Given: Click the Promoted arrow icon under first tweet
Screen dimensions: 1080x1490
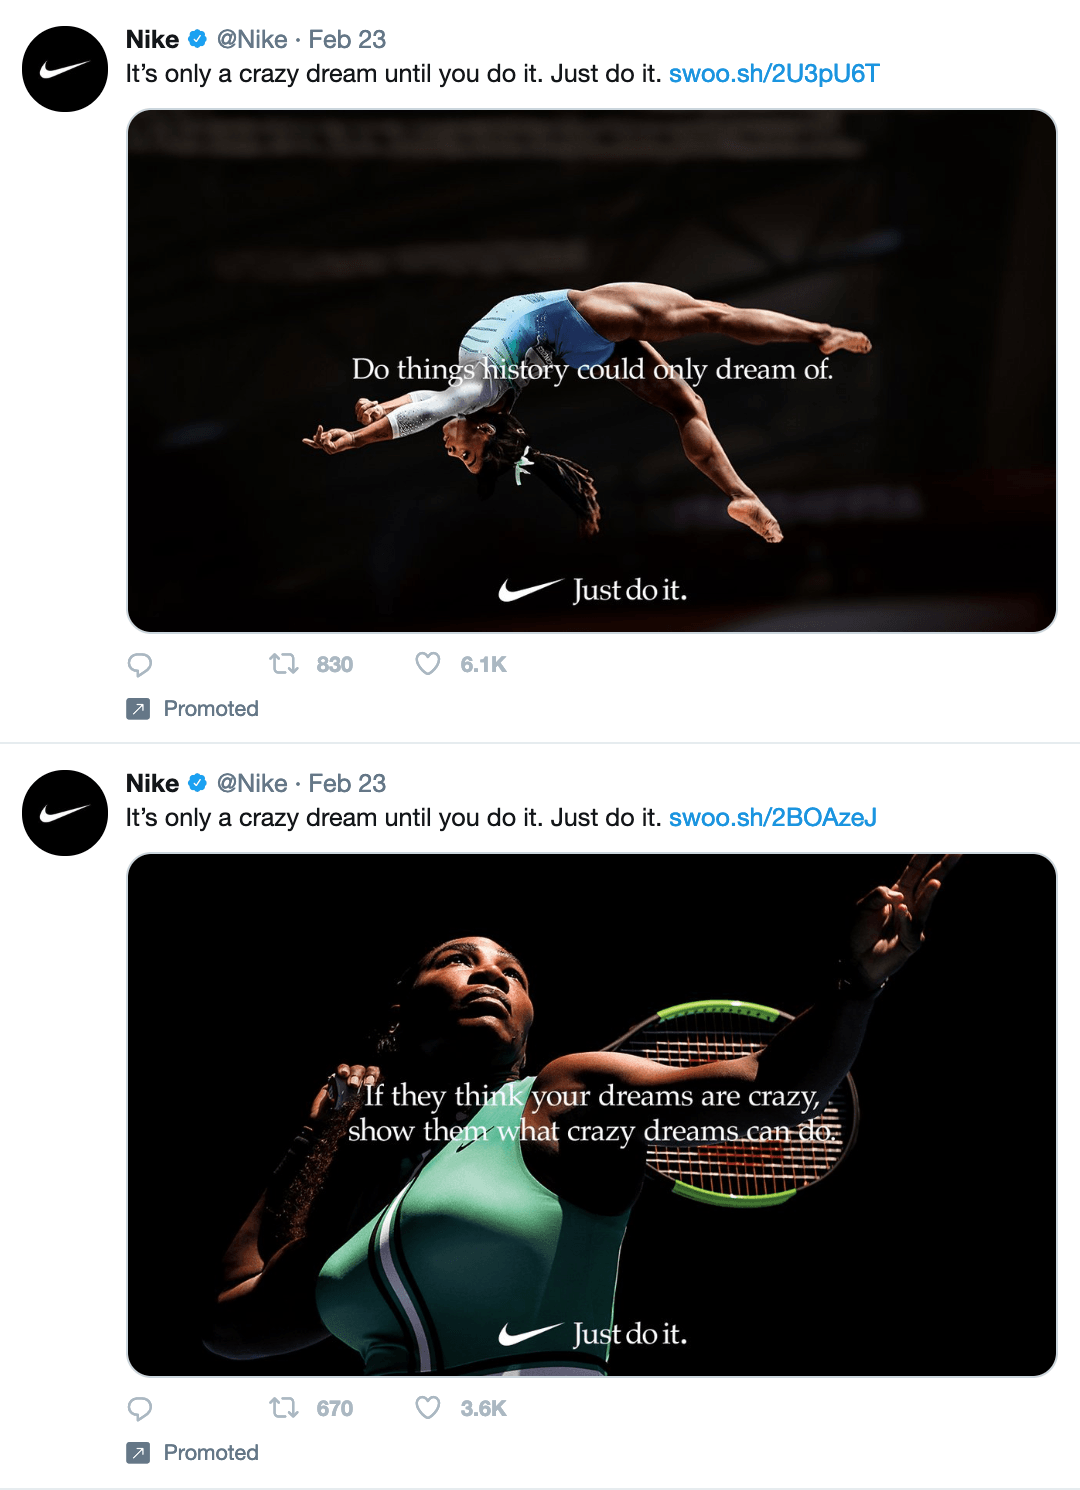Looking at the screenshot, I should [x=138, y=709].
